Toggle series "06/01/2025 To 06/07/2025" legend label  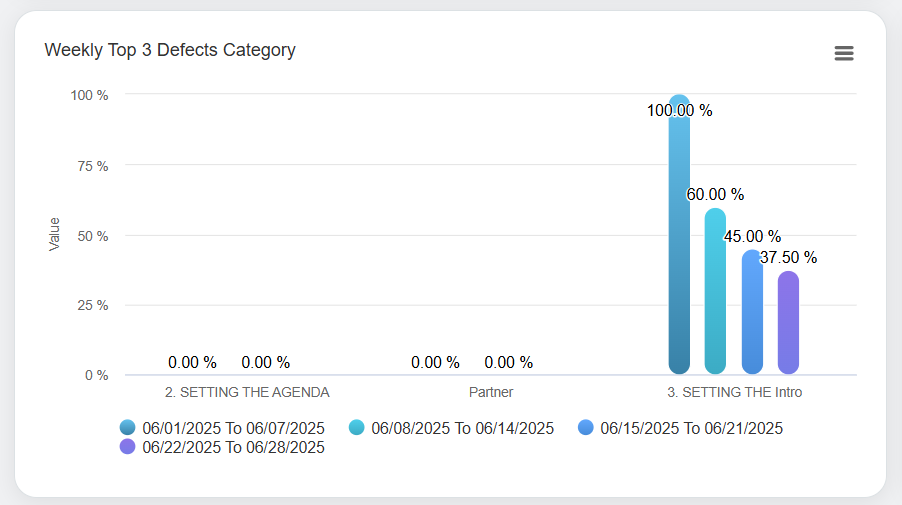(x=233, y=428)
